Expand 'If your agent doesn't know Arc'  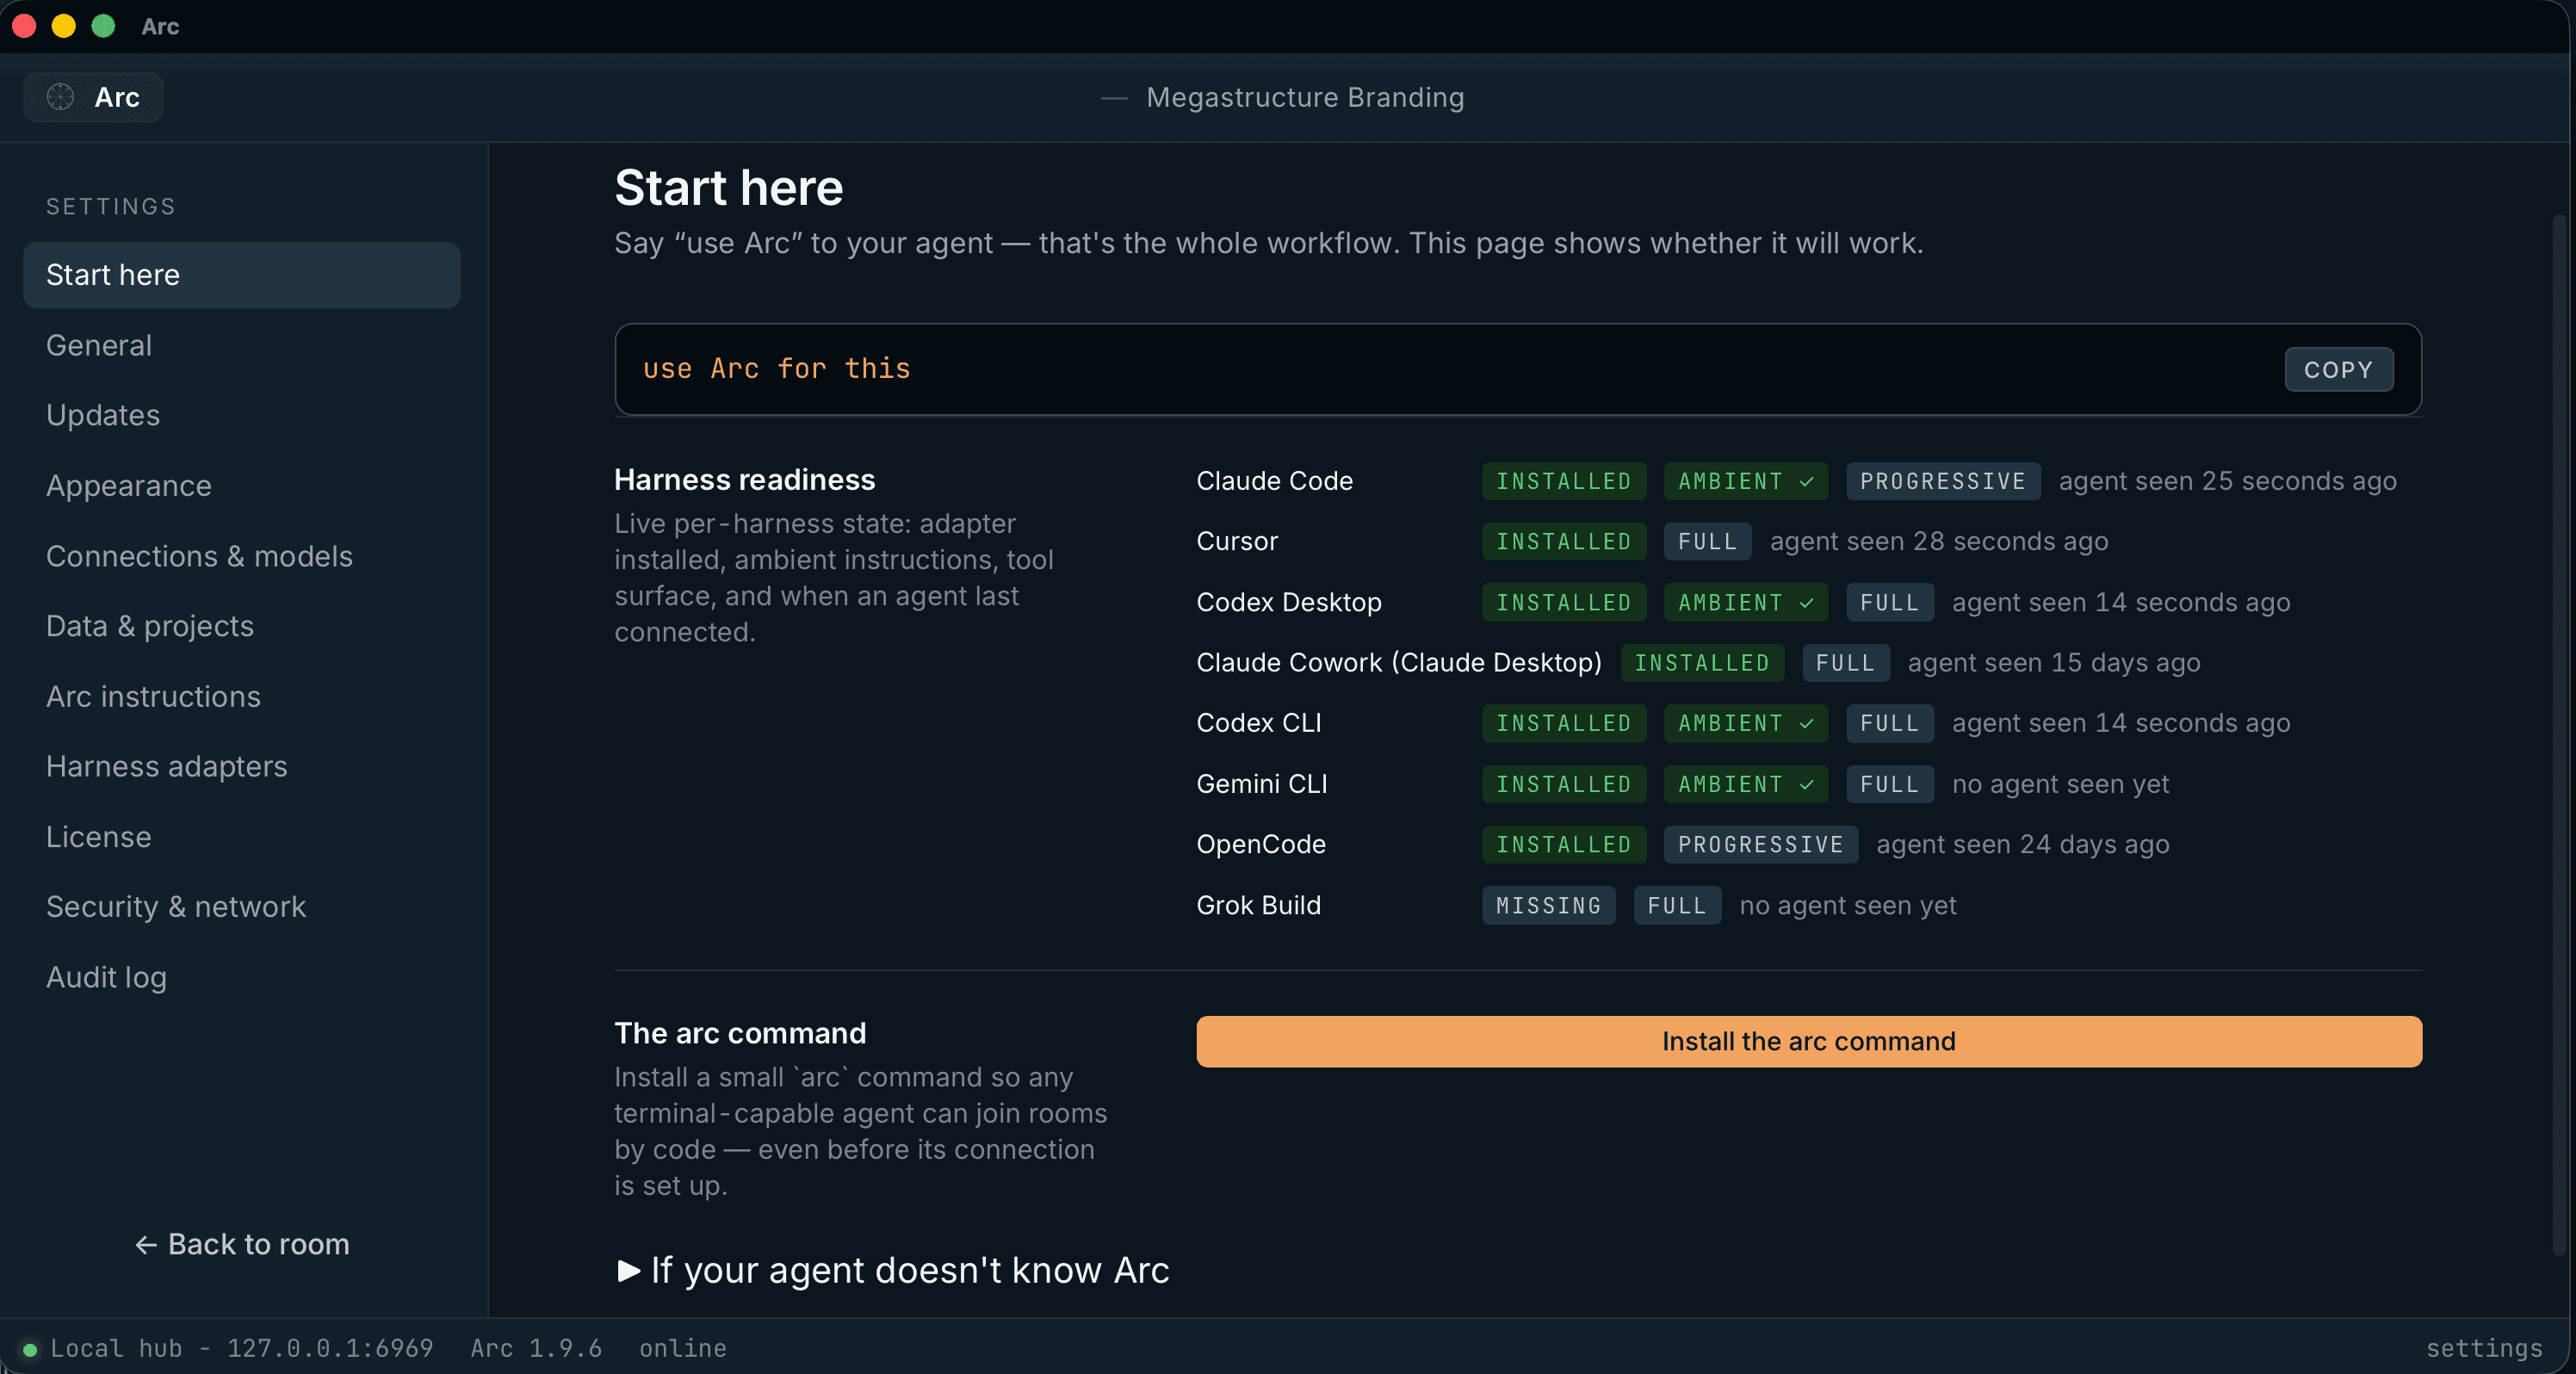[892, 1270]
